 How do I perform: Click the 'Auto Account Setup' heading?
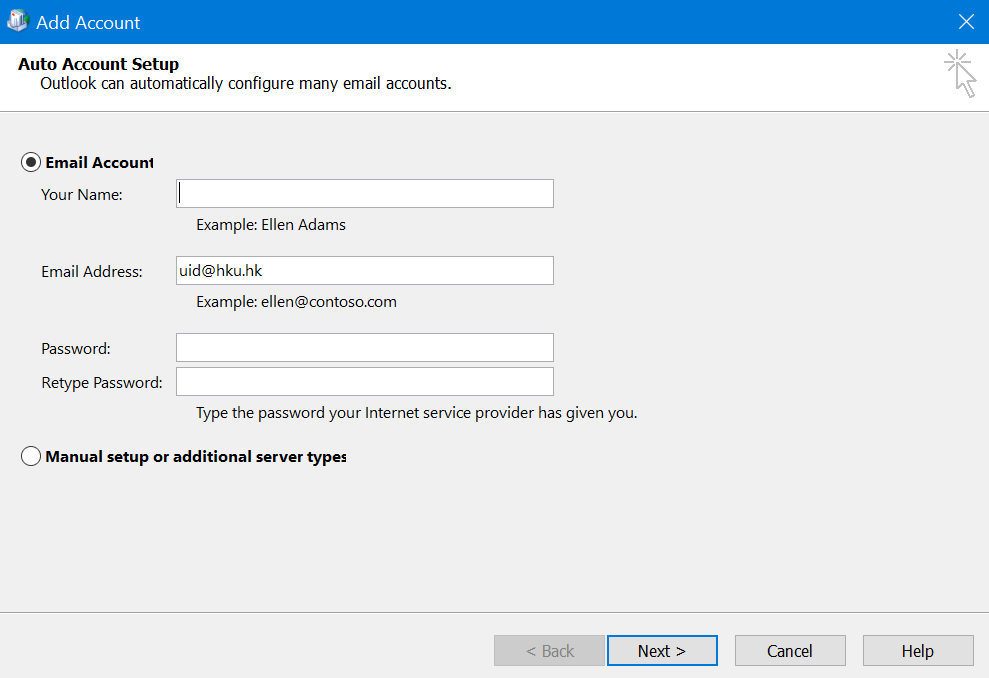pos(98,64)
